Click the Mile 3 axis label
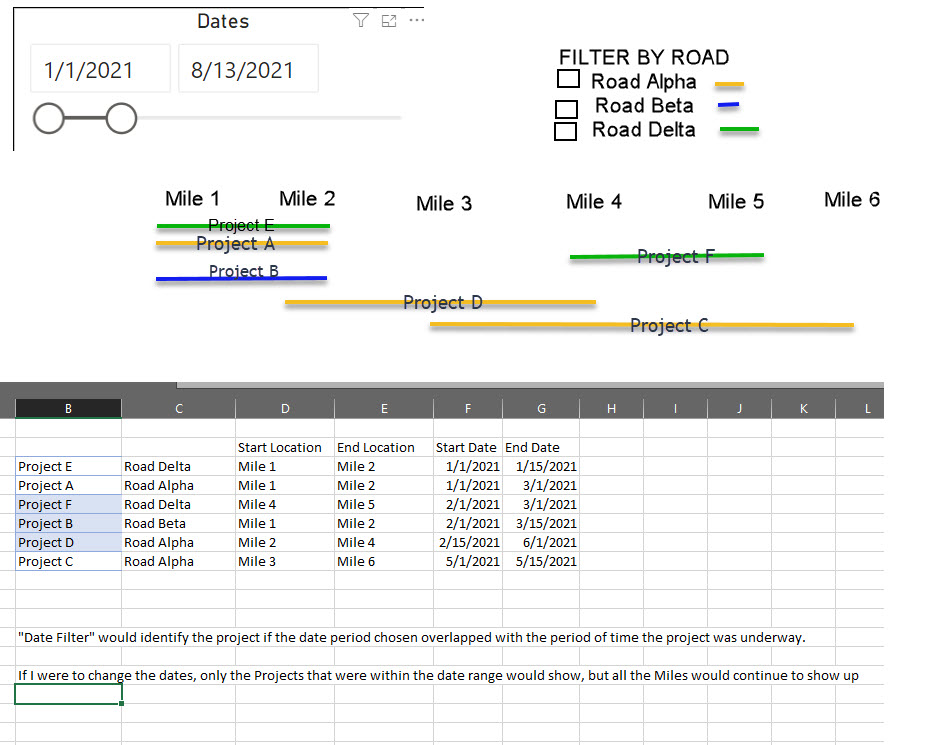This screenshot has height=745, width=927. click(x=444, y=203)
